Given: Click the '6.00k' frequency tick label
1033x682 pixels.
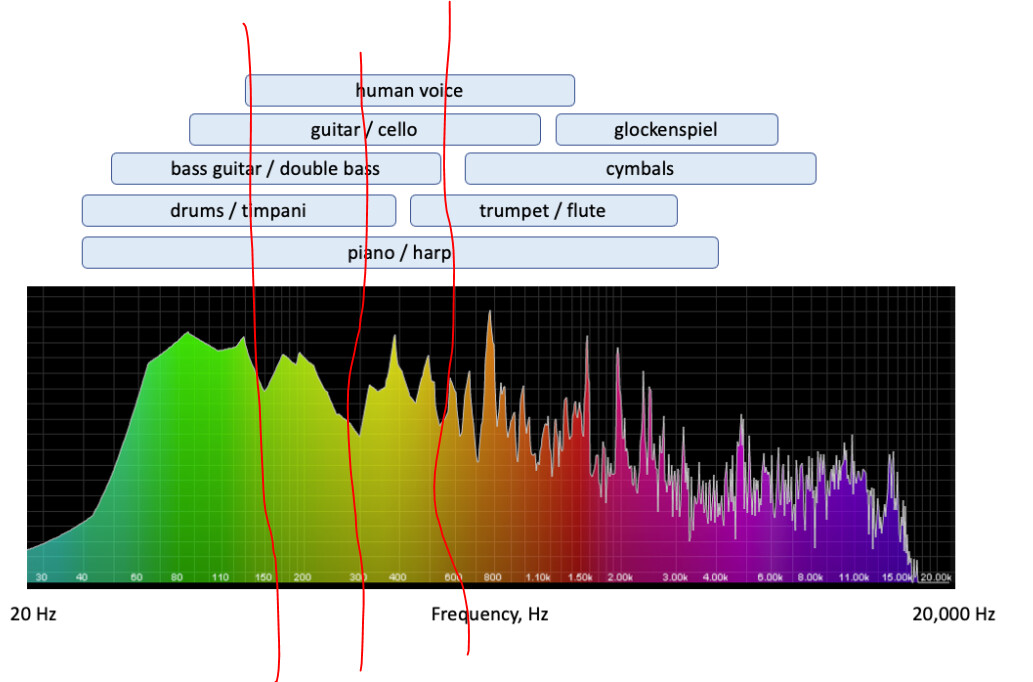Looking at the screenshot, I should point(770,577).
